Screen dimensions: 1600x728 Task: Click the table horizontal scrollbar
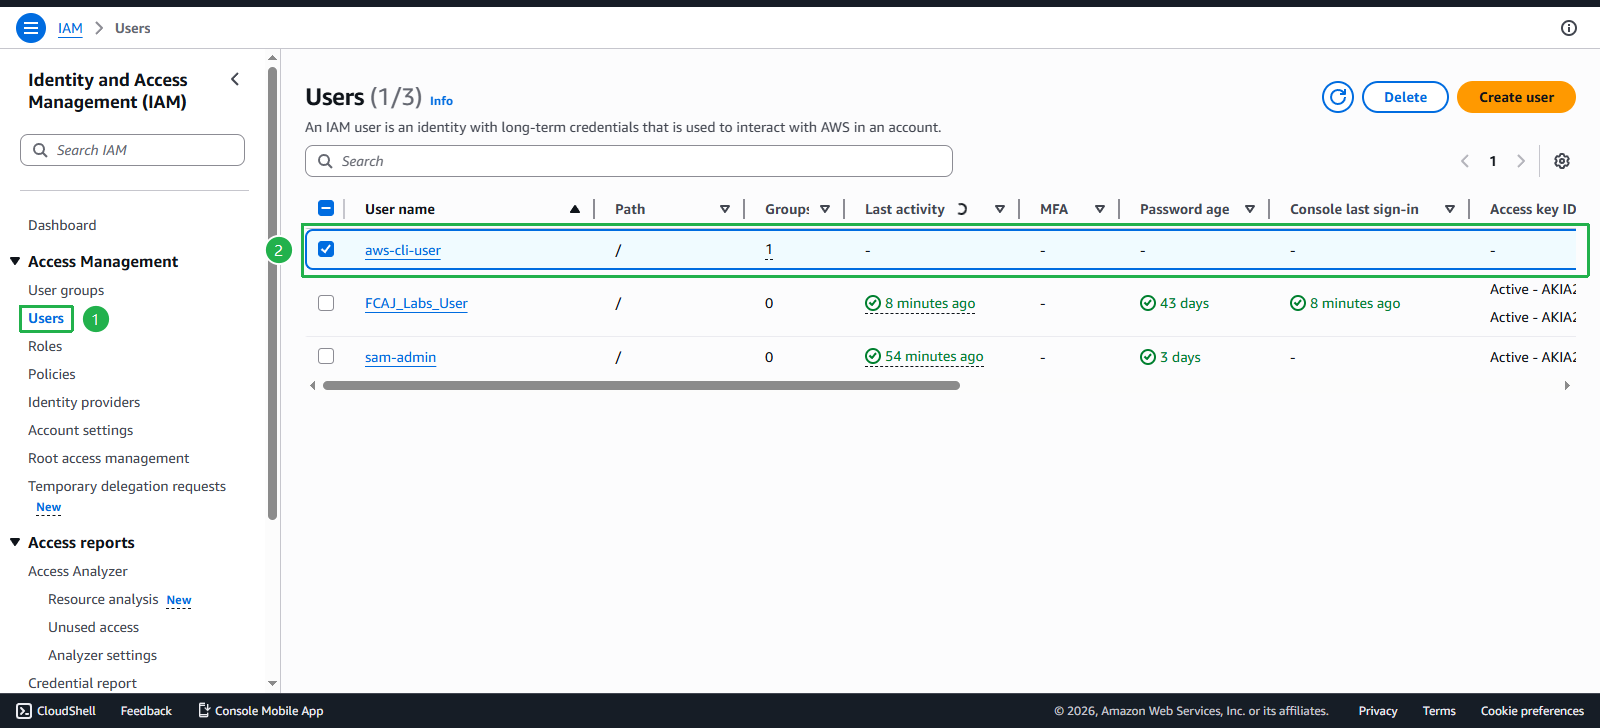(641, 385)
